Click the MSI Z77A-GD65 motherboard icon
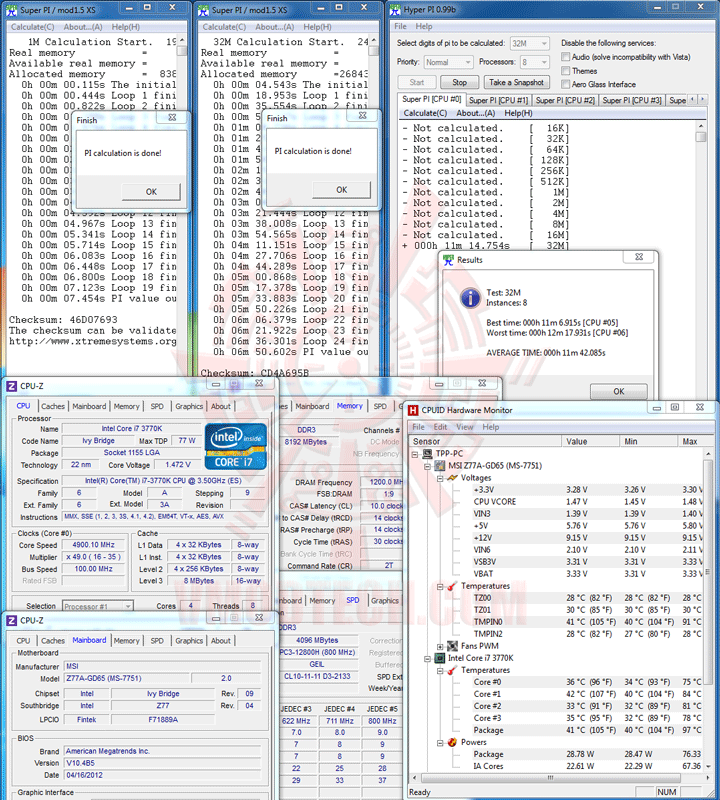Viewport: 720px width, 800px height. pos(439,466)
